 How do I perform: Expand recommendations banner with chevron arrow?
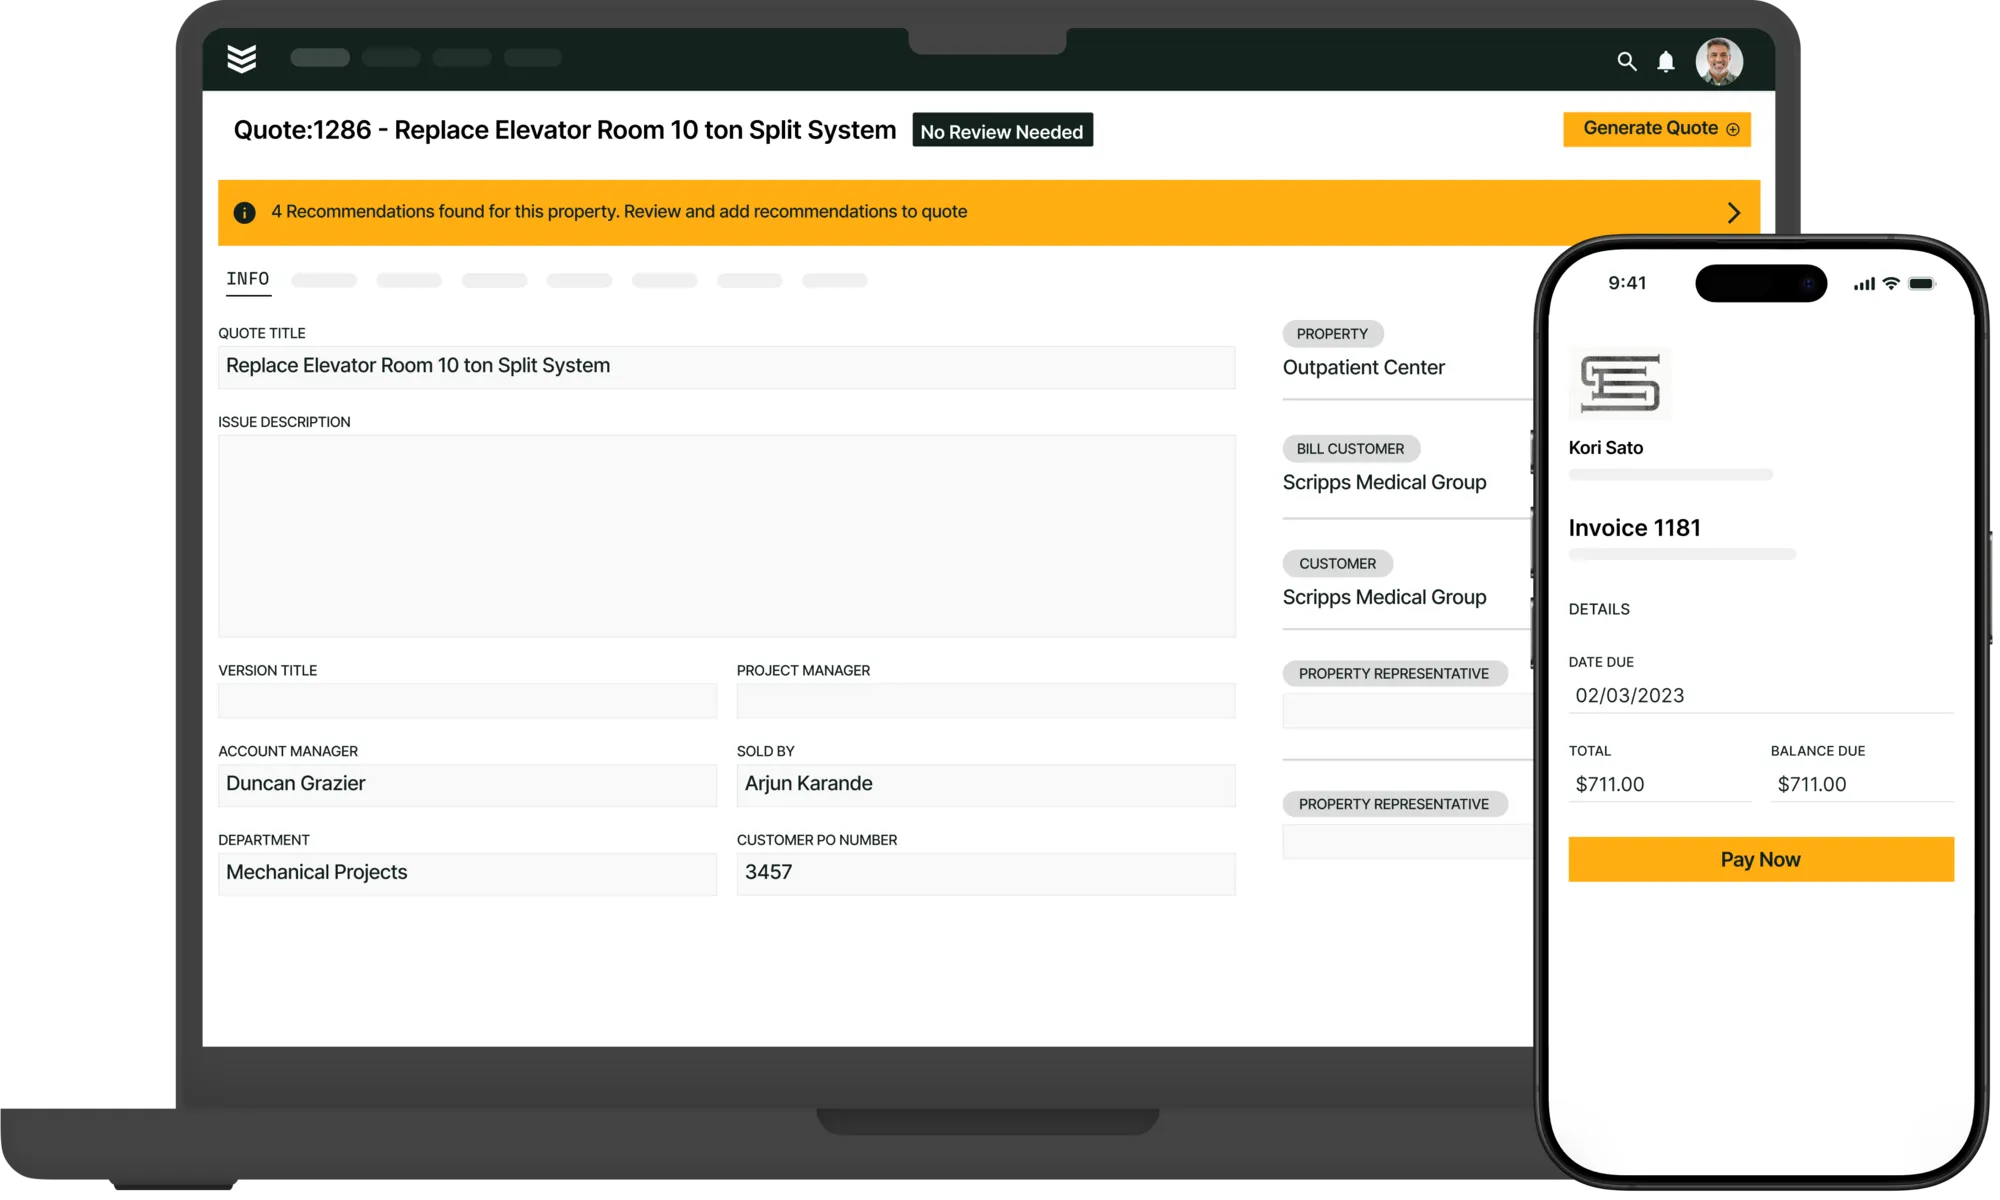tap(1734, 213)
